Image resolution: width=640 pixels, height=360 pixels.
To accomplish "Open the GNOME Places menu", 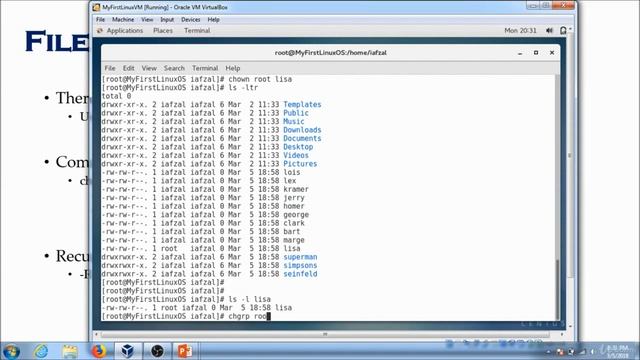I will [x=163, y=31].
